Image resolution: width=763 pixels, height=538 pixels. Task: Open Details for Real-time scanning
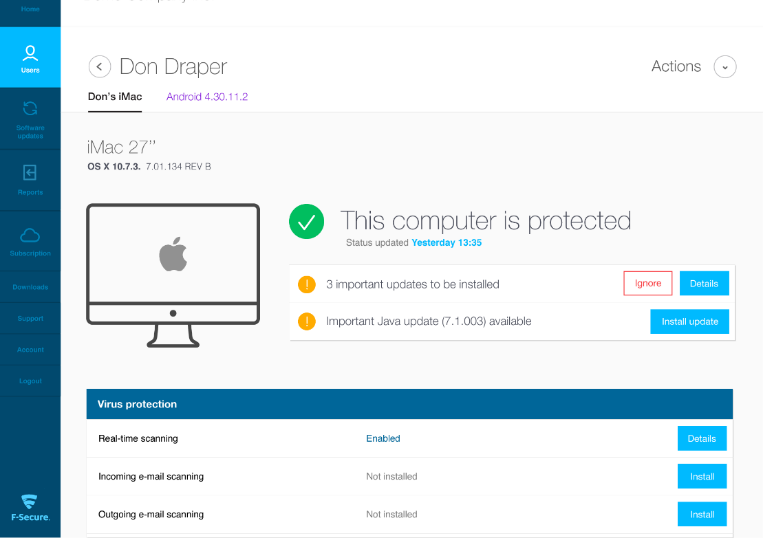click(702, 438)
